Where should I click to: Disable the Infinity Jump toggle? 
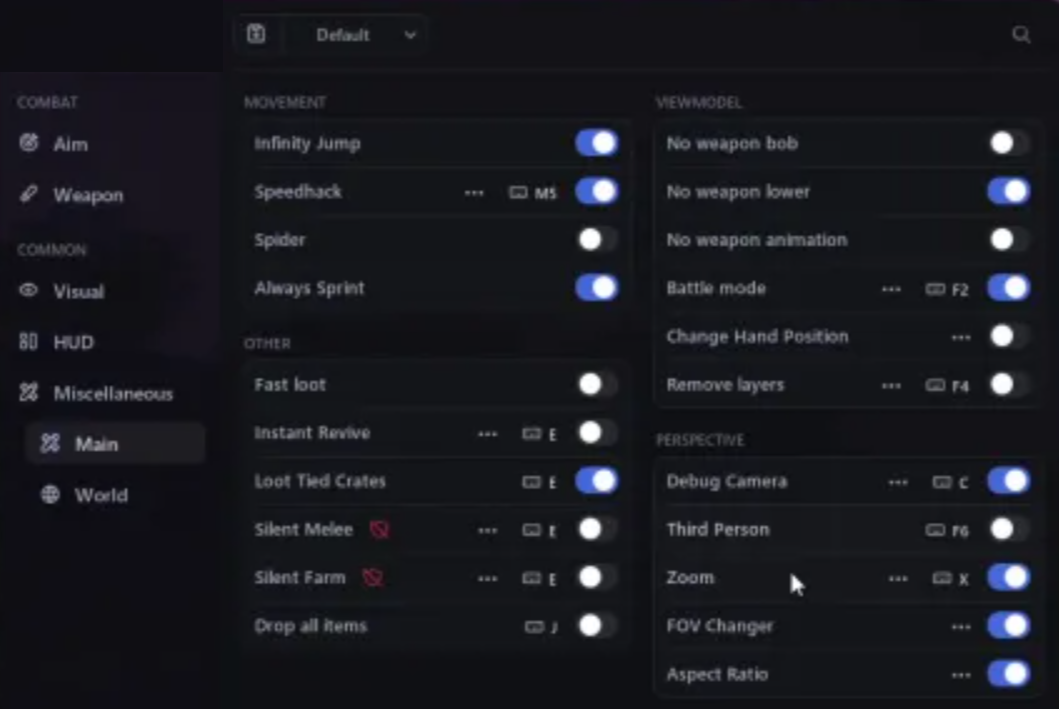tap(596, 143)
